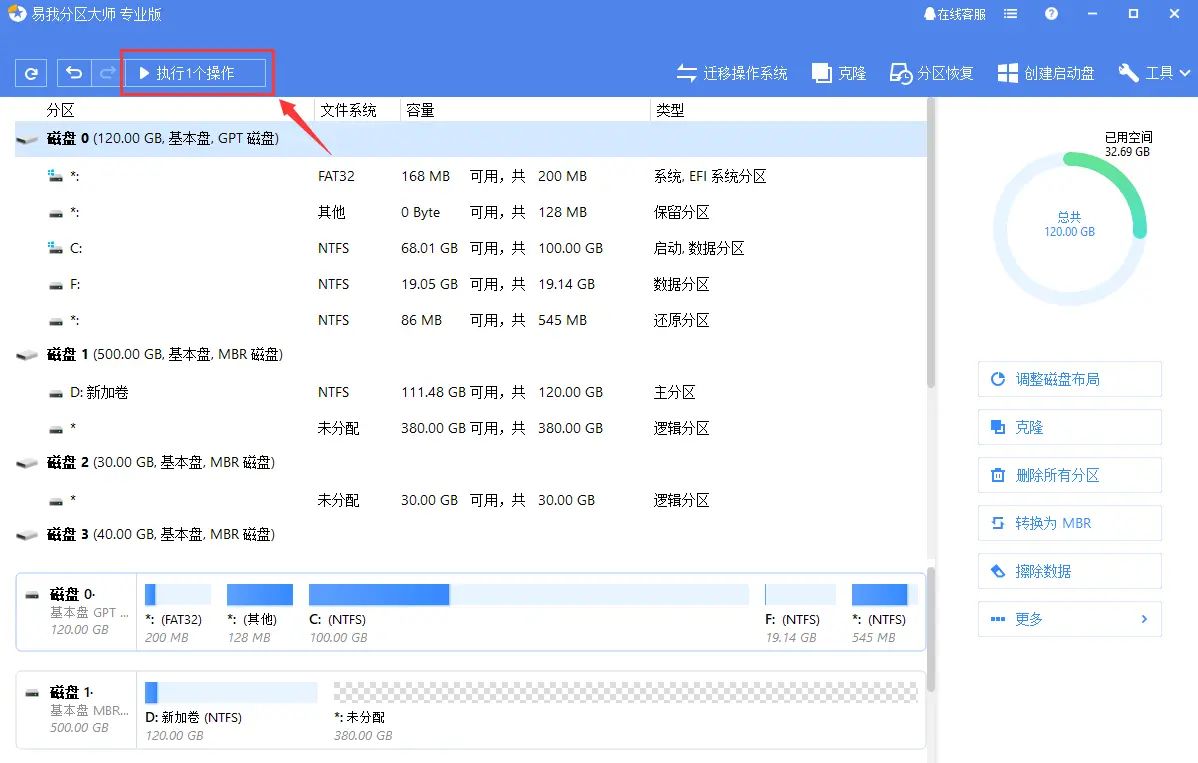The image size is (1198, 763).
Task: Select the 克隆 (Clone) toolbar icon
Action: pyautogui.click(x=838, y=72)
